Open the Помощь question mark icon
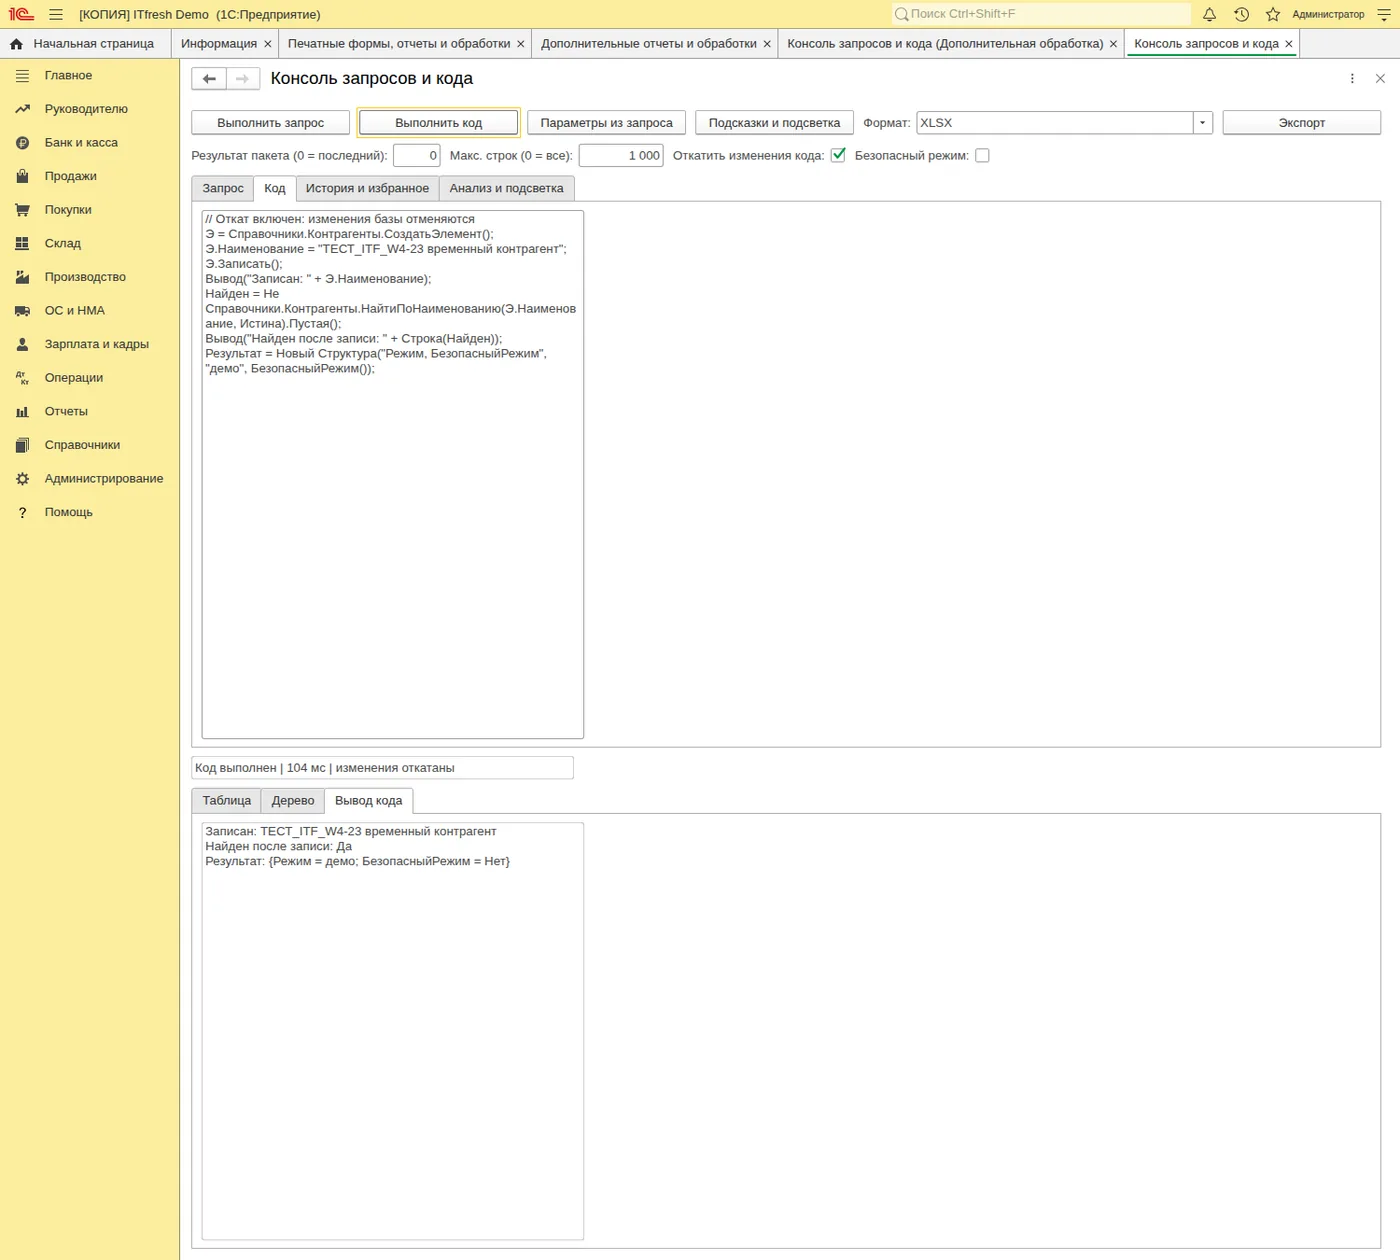The height and width of the screenshot is (1260, 1400). pyautogui.click(x=22, y=513)
